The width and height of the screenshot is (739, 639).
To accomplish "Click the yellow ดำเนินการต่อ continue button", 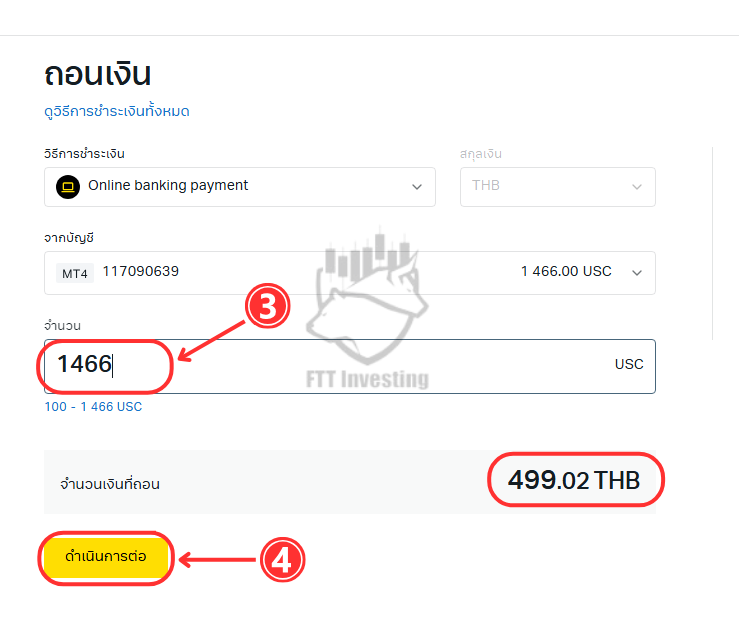I will 106,557.
